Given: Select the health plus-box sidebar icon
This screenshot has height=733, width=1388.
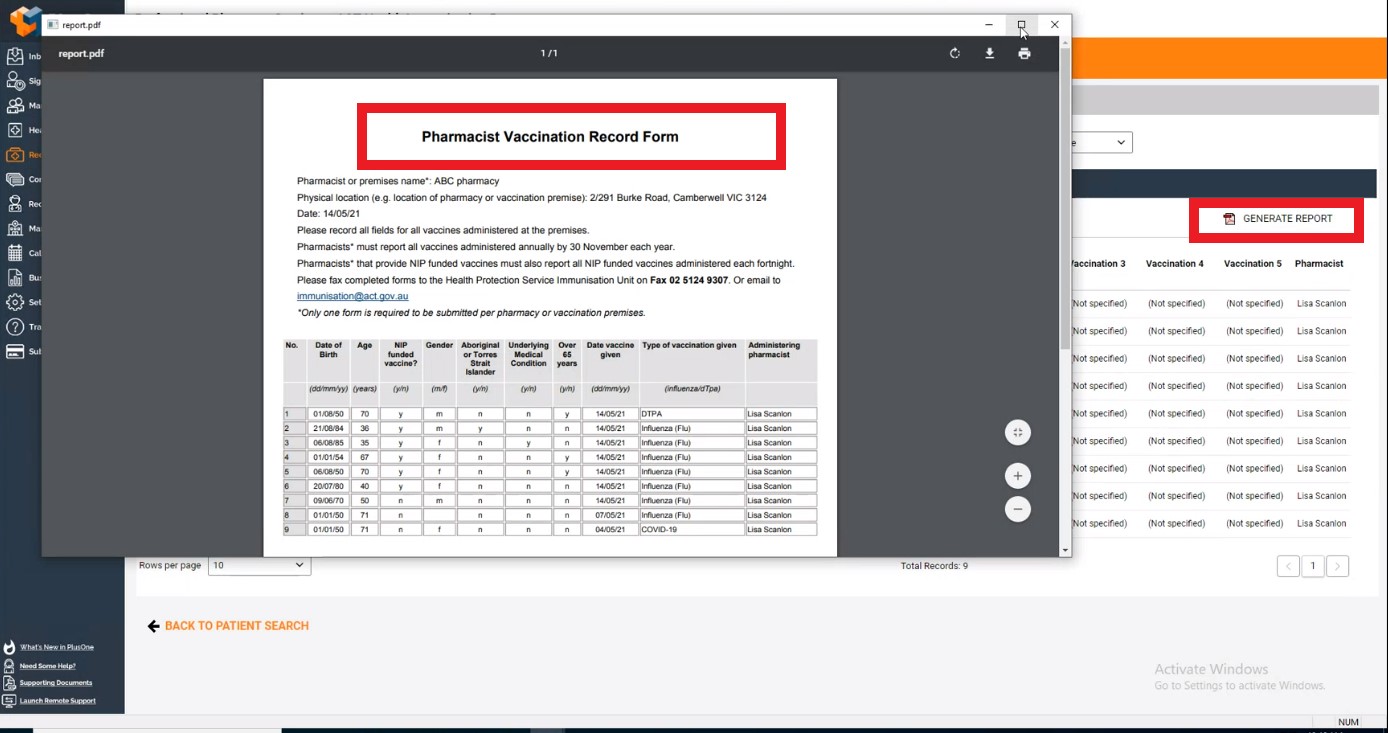Looking at the screenshot, I should tap(15, 130).
